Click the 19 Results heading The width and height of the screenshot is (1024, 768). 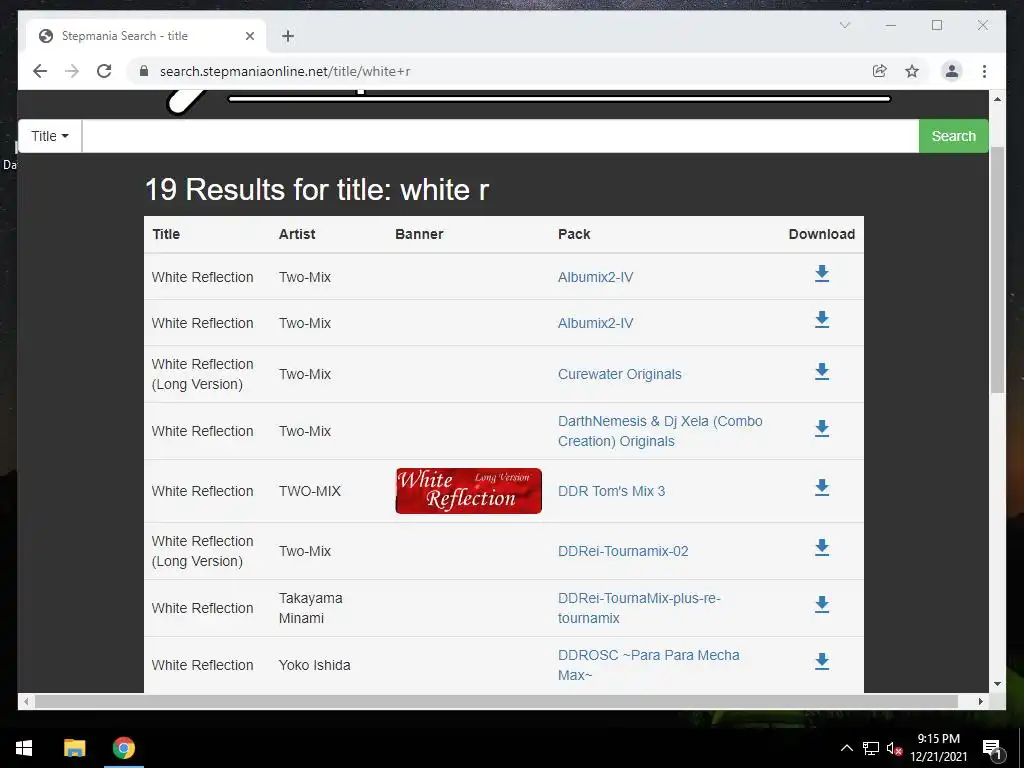[316, 190]
